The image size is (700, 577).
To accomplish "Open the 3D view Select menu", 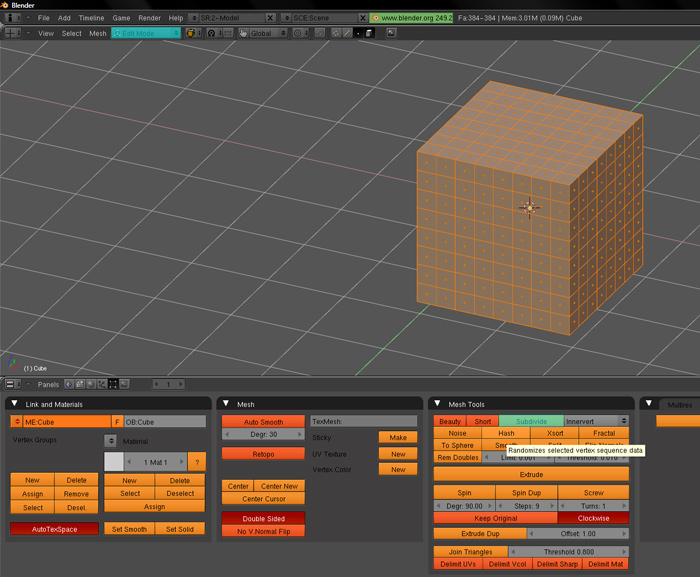I will tap(71, 33).
